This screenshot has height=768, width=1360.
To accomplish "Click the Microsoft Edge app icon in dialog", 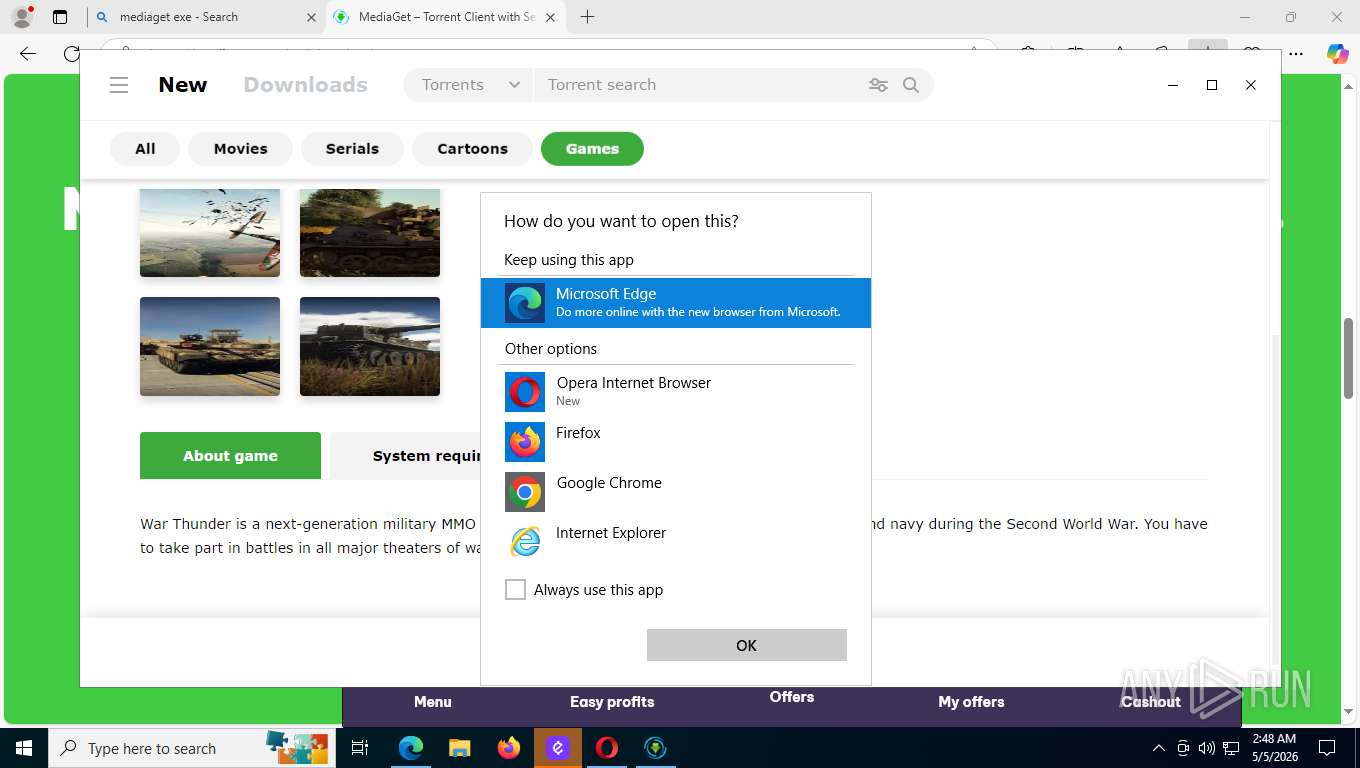I will click(x=525, y=303).
